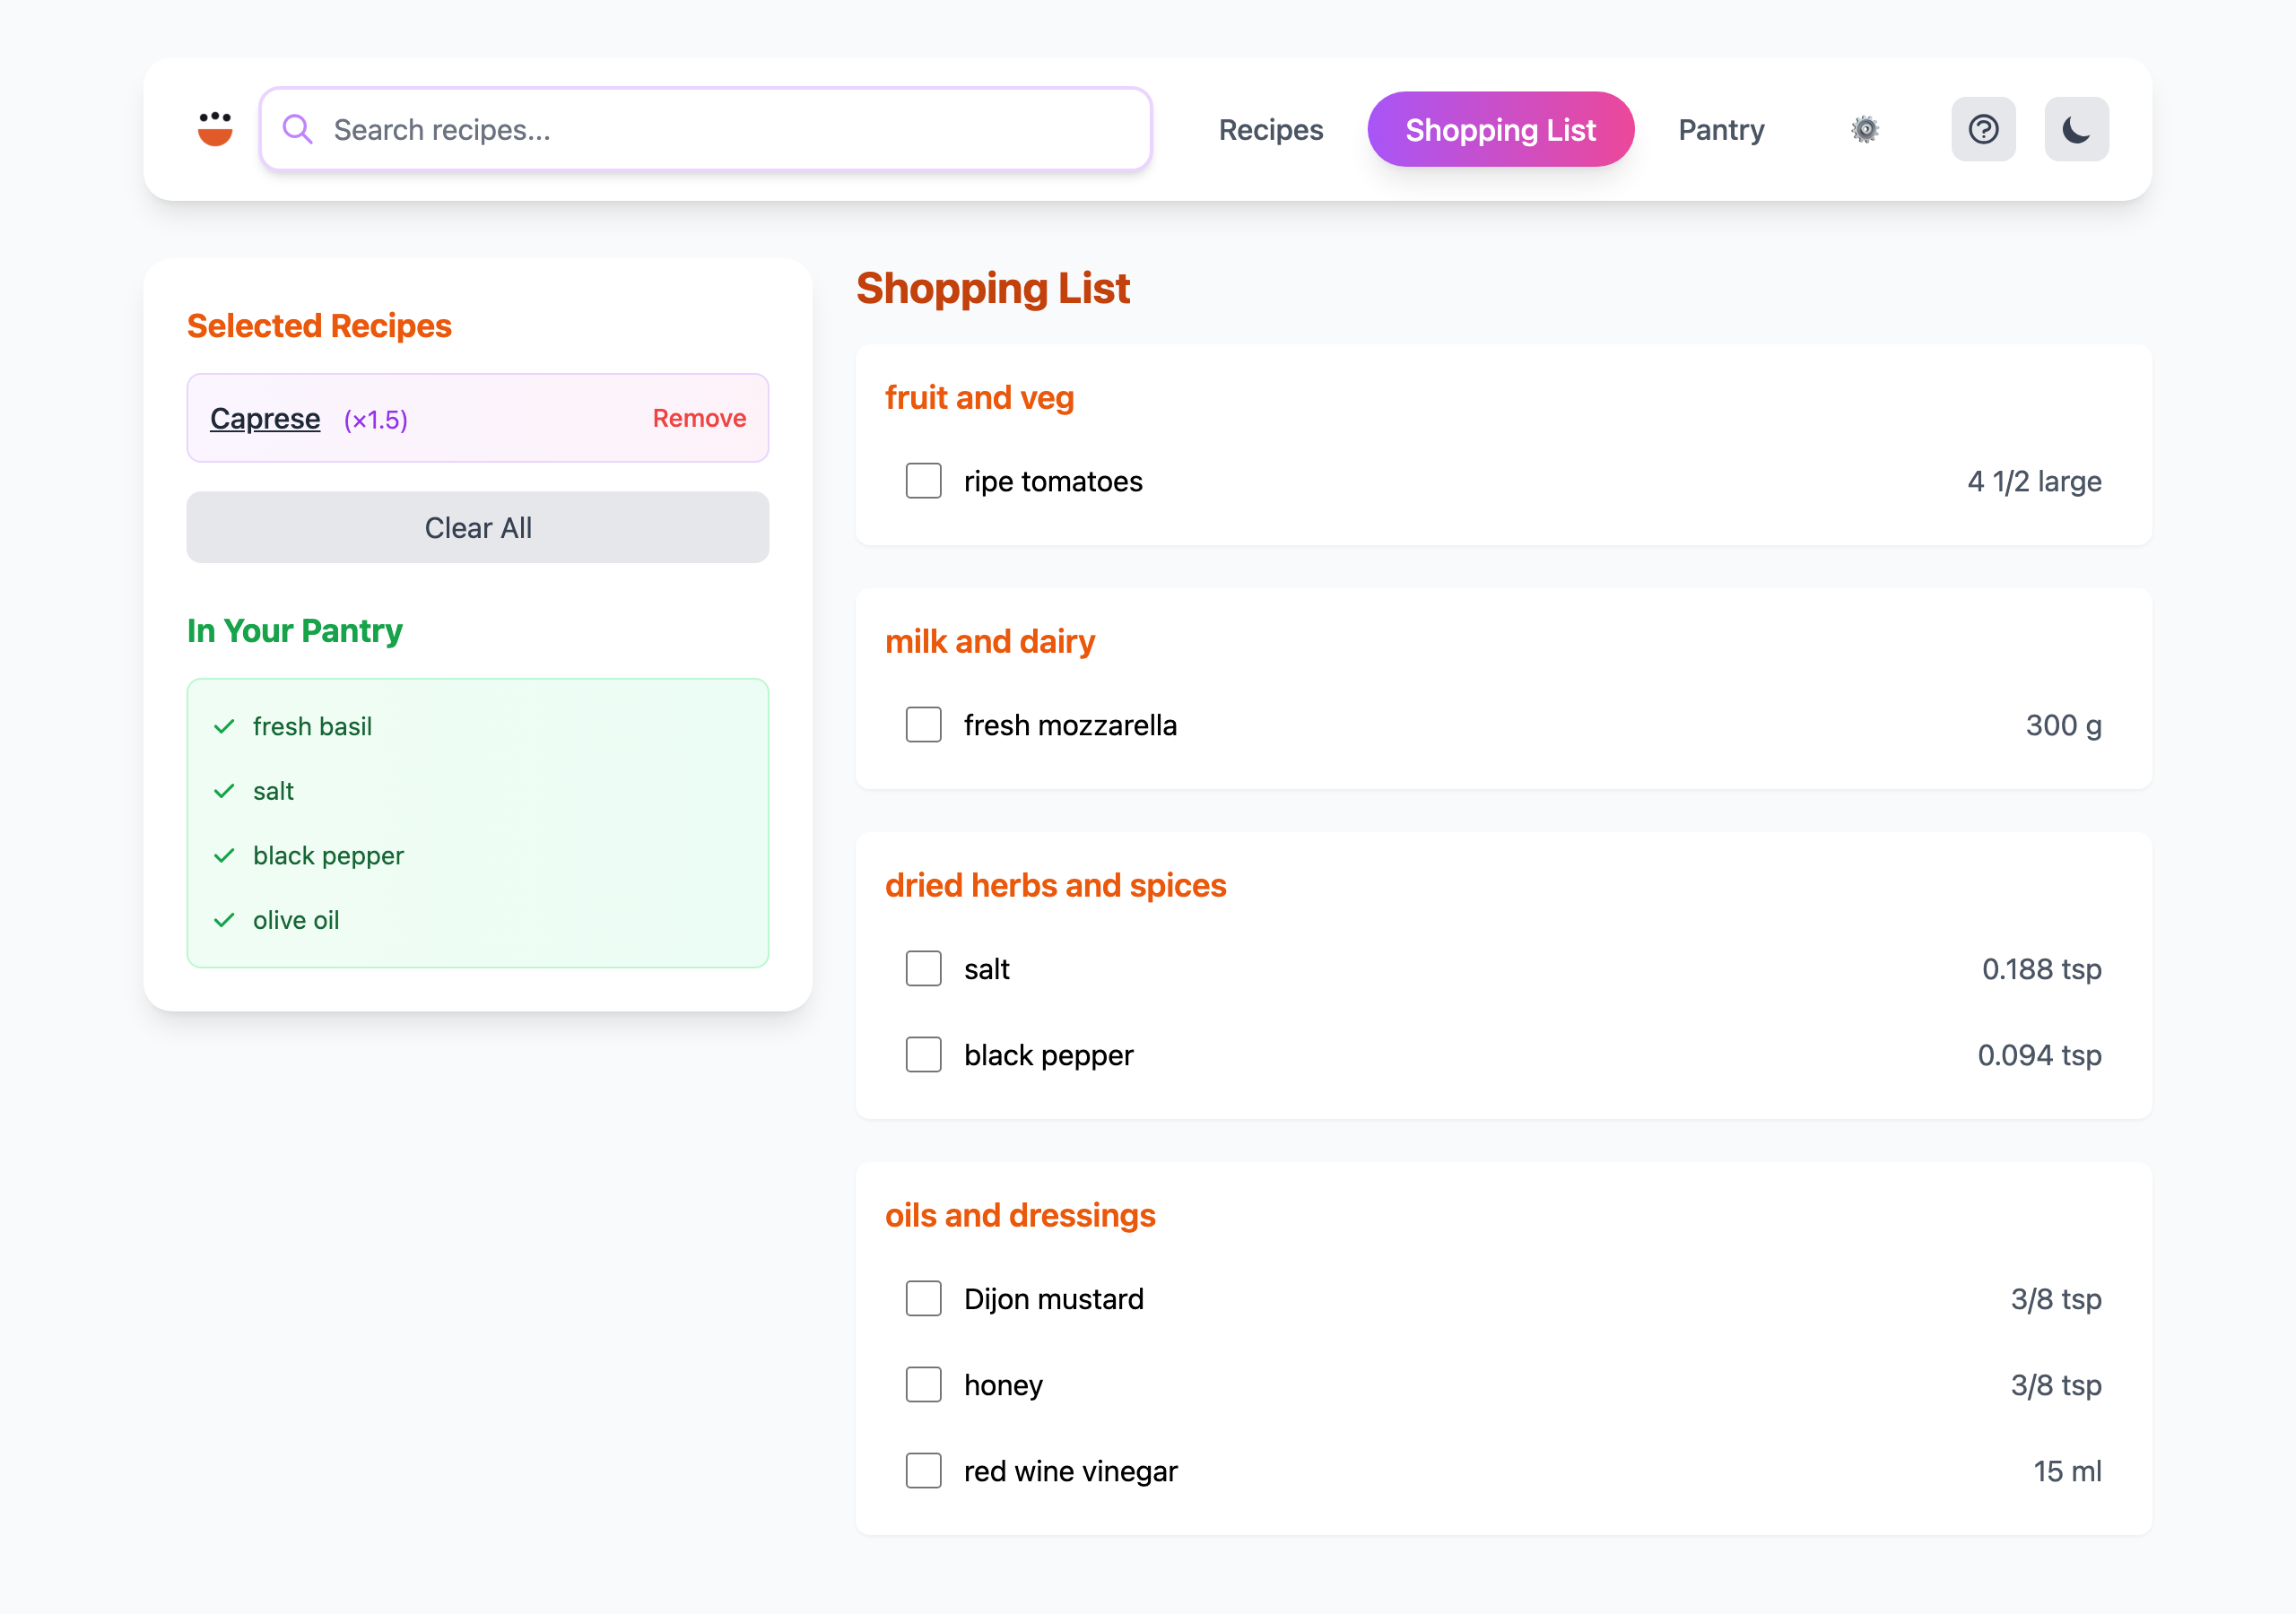Open settings via the gear icon
This screenshot has height=1614, width=2296.
pyautogui.click(x=1865, y=128)
